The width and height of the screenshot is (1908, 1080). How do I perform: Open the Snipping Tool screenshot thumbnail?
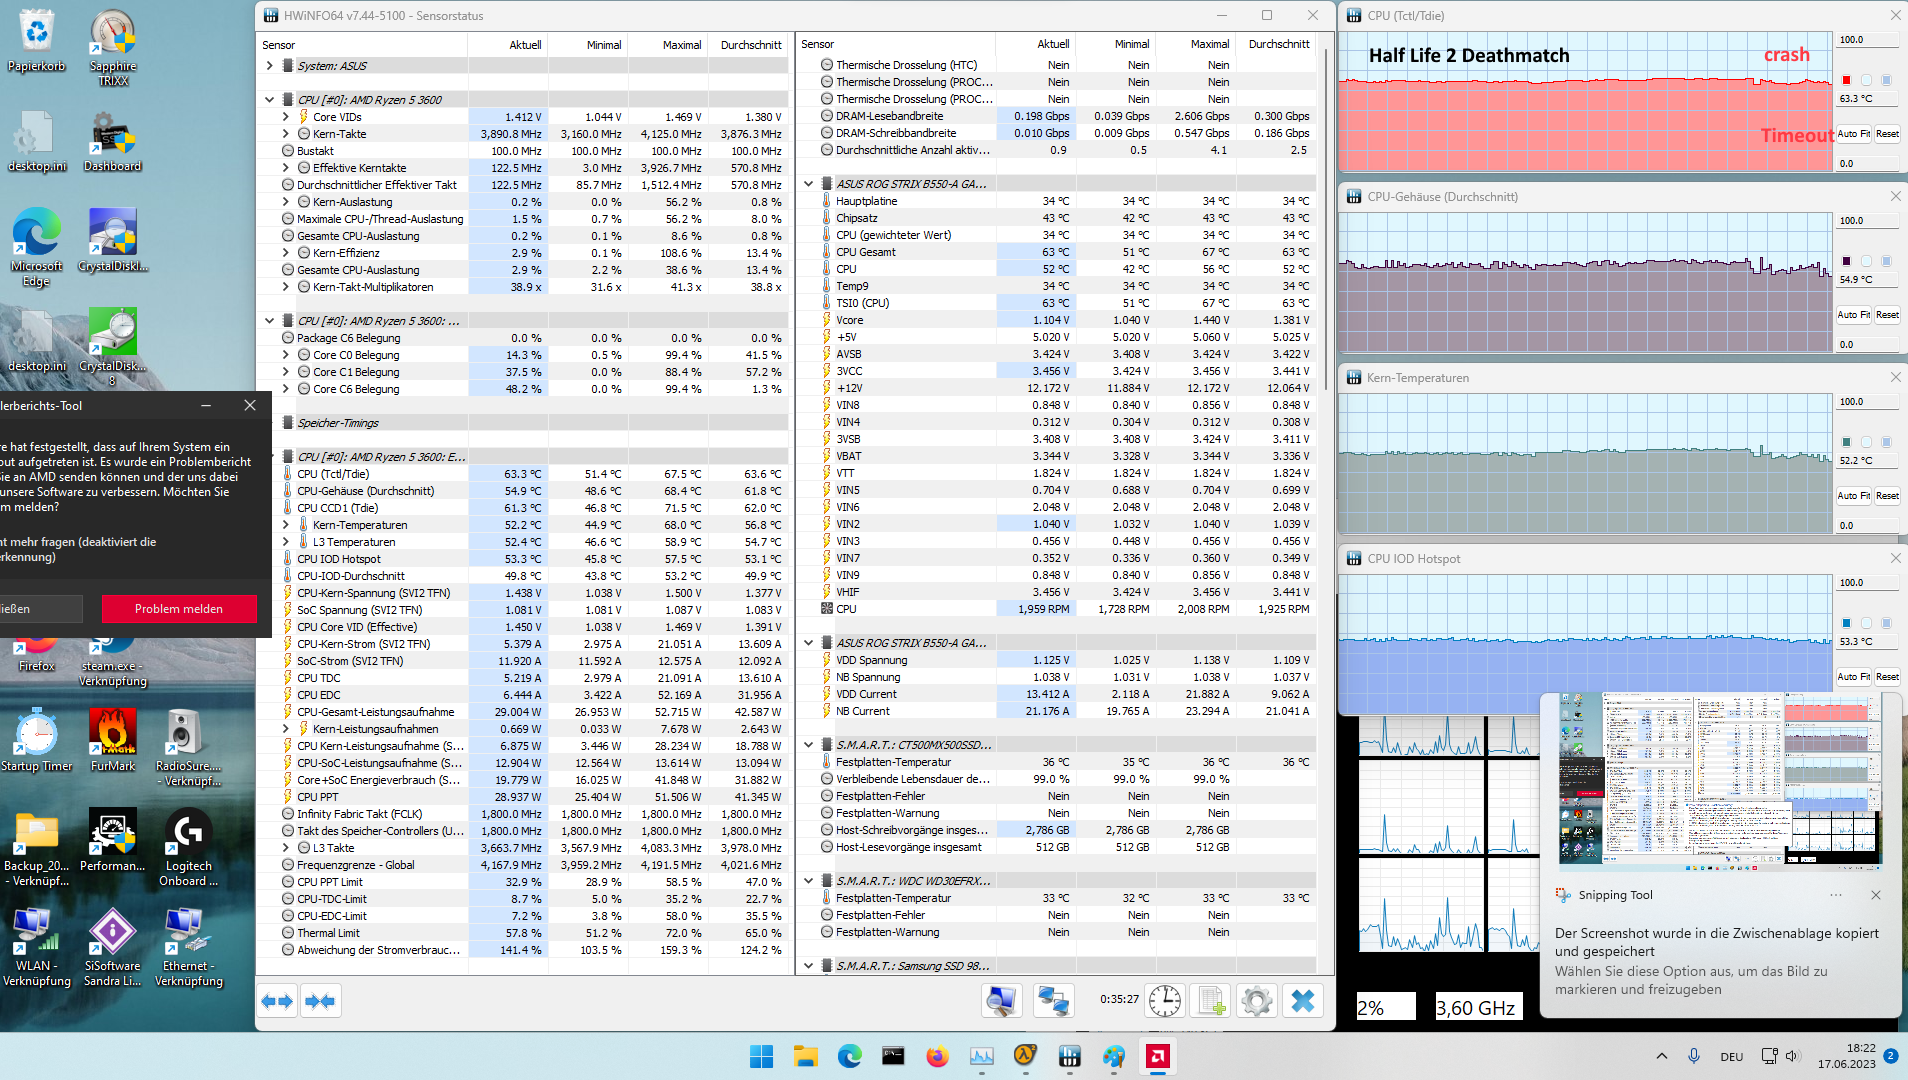click(1720, 783)
